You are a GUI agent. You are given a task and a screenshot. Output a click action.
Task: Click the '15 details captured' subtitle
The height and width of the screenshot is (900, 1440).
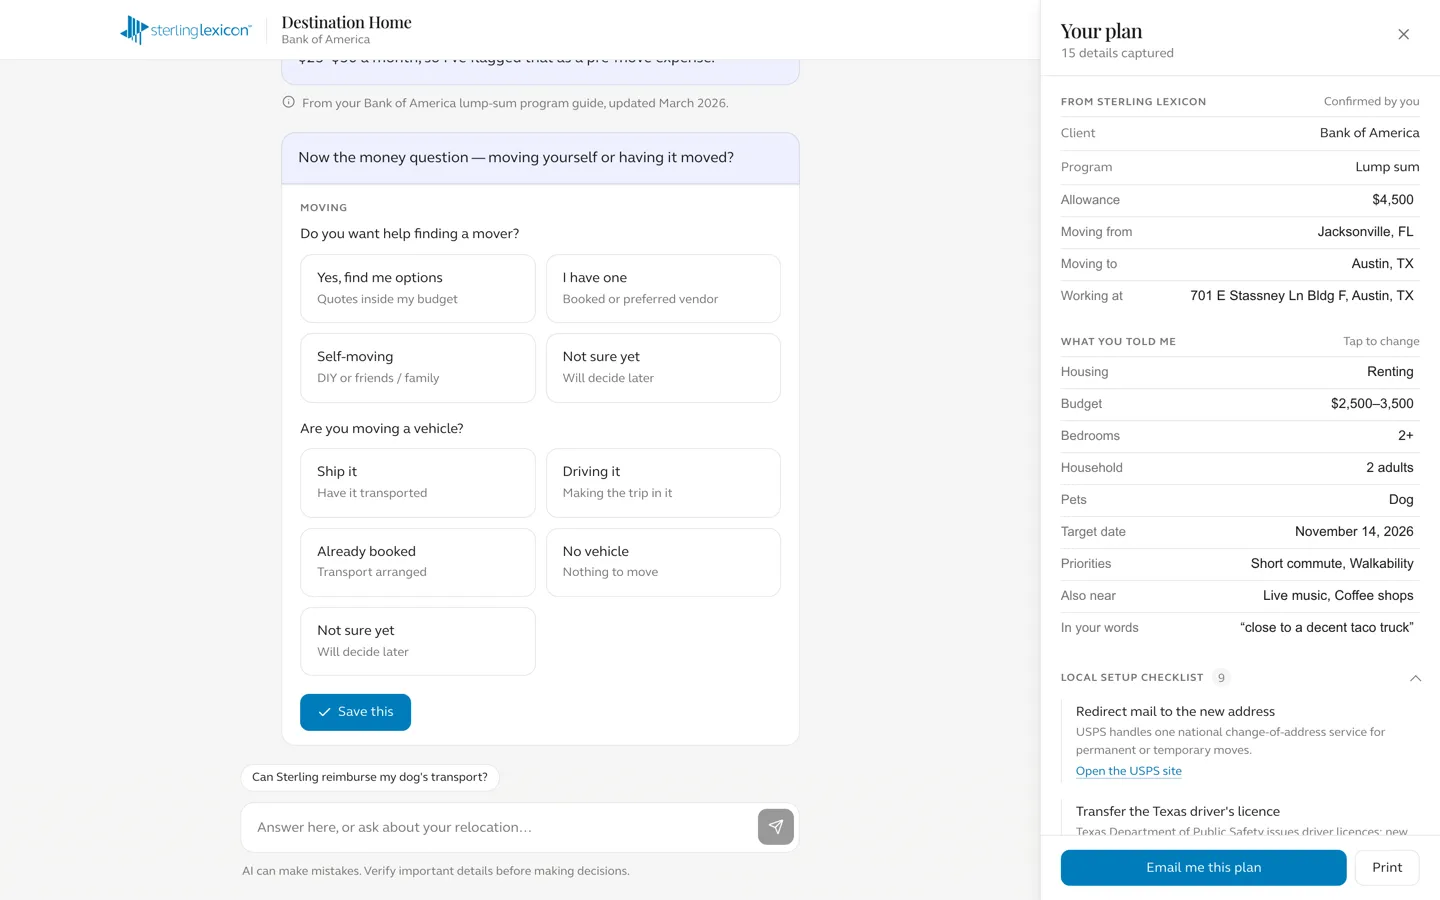coord(1117,53)
